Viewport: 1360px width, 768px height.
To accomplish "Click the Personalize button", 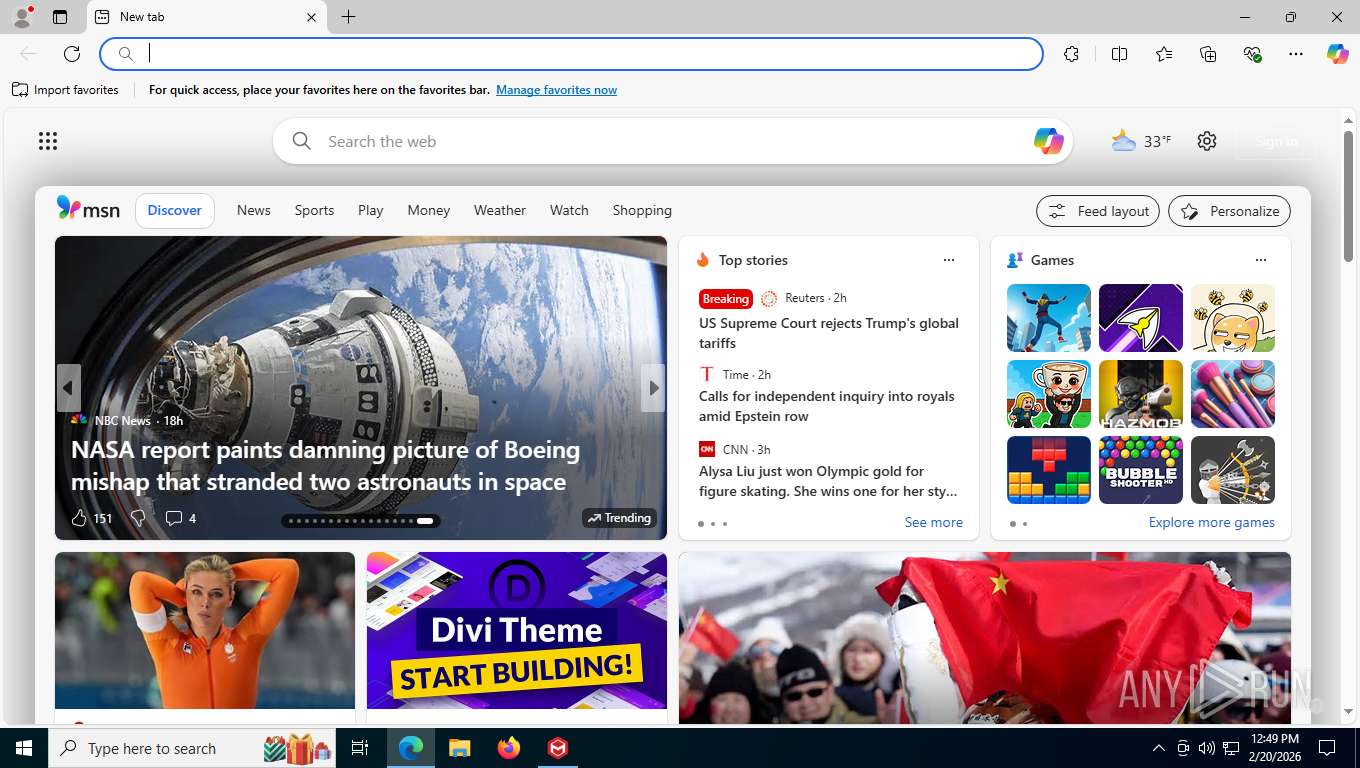I will [1229, 211].
